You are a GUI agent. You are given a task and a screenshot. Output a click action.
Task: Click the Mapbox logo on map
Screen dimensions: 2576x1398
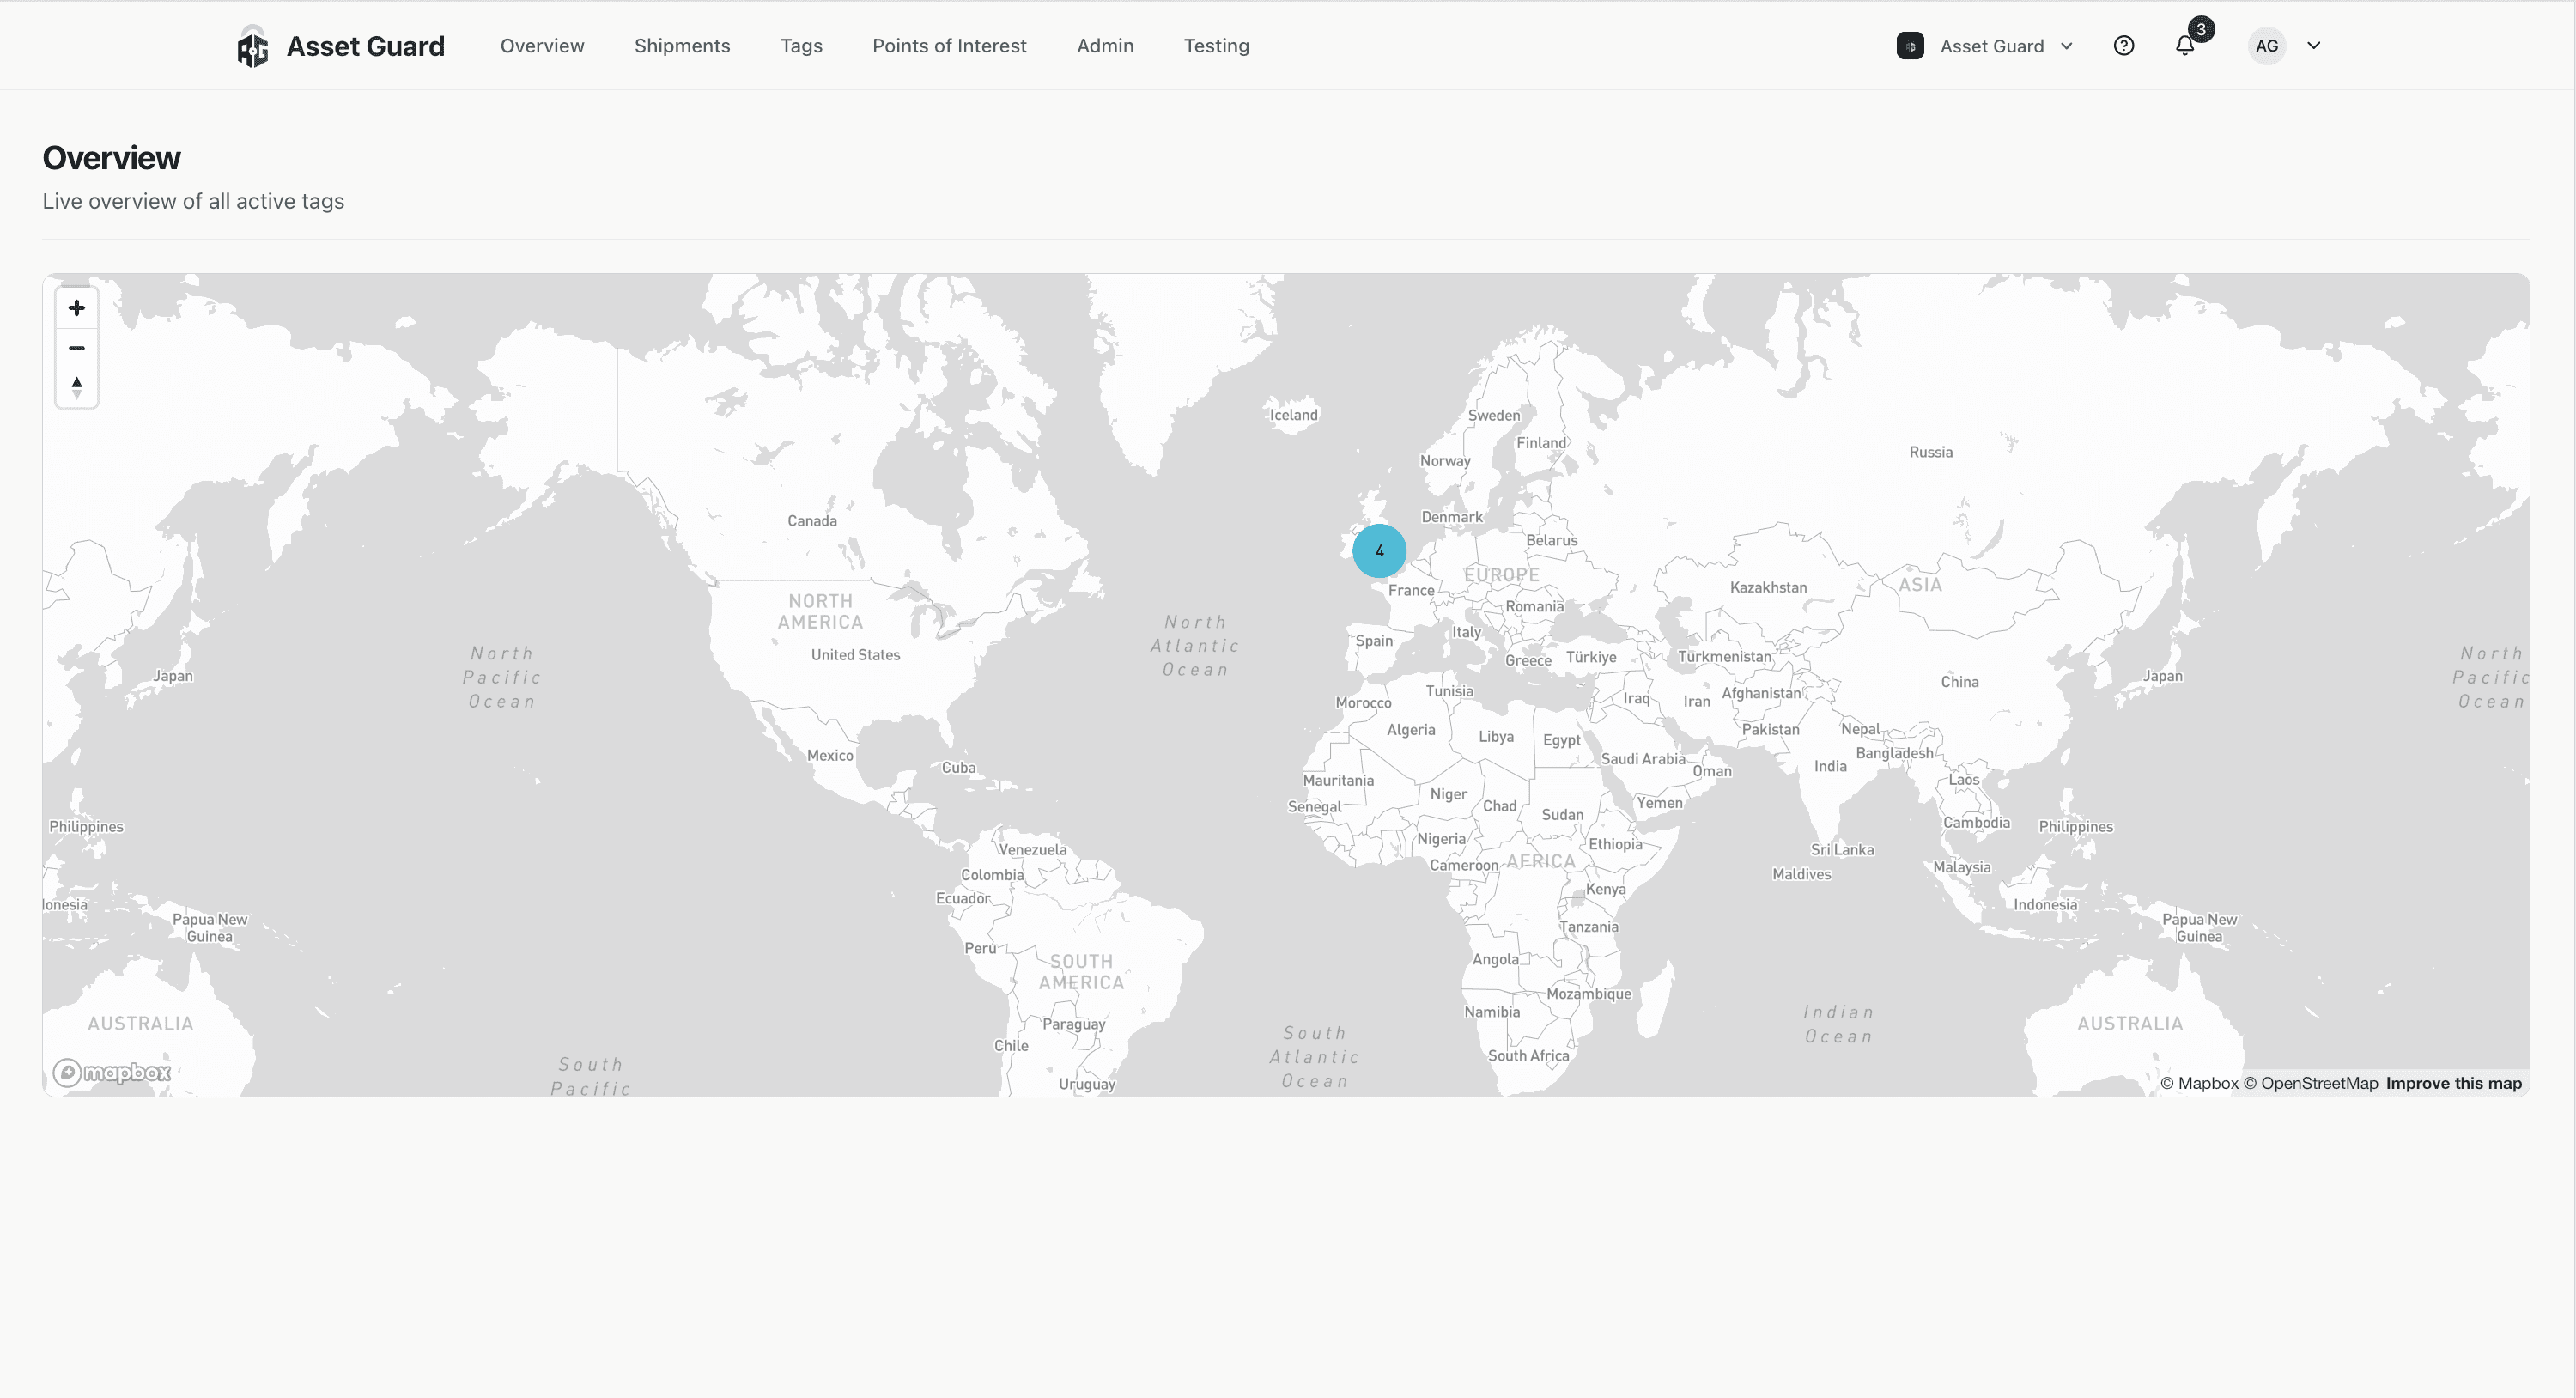coord(112,1073)
